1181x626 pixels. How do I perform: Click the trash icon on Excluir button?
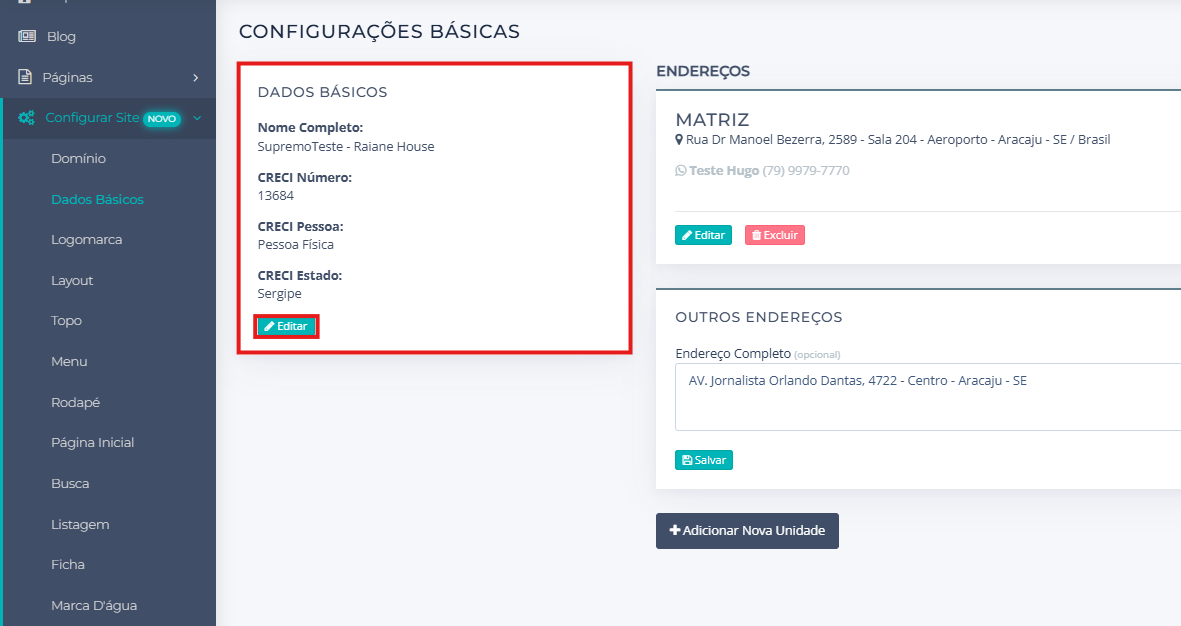point(757,235)
